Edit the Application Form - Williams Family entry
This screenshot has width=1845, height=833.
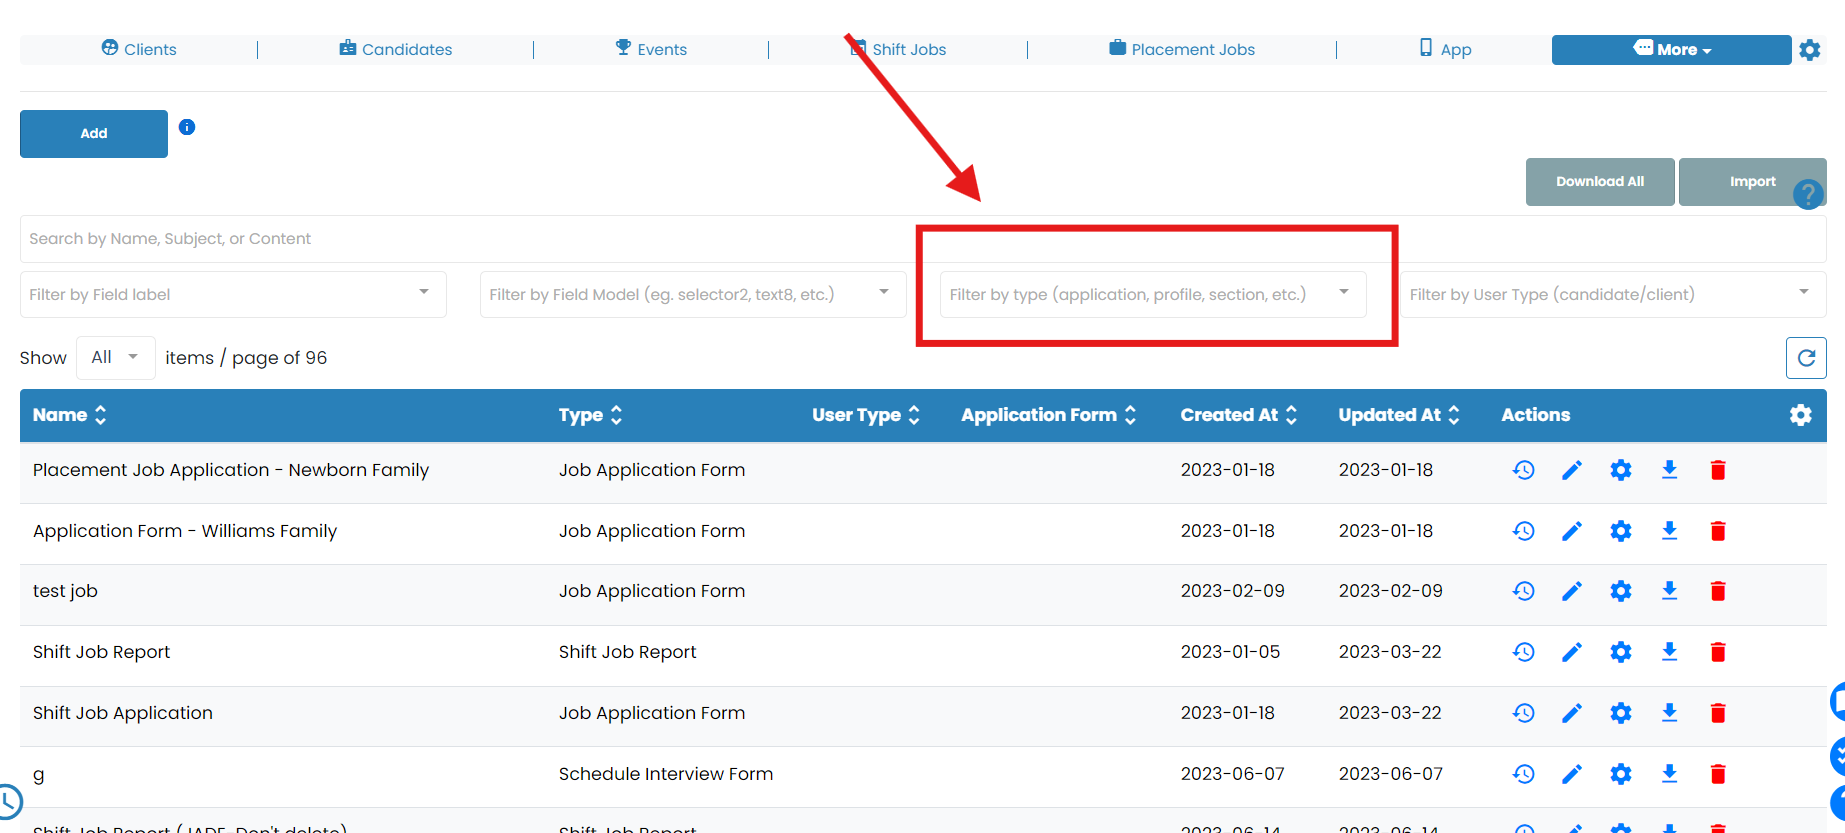pos(1572,531)
